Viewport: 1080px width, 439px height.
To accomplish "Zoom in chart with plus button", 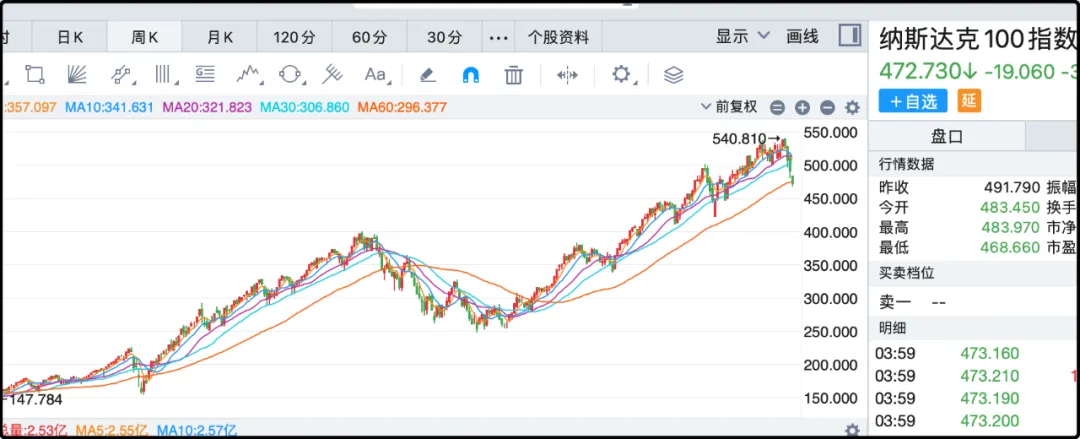I will click(802, 108).
